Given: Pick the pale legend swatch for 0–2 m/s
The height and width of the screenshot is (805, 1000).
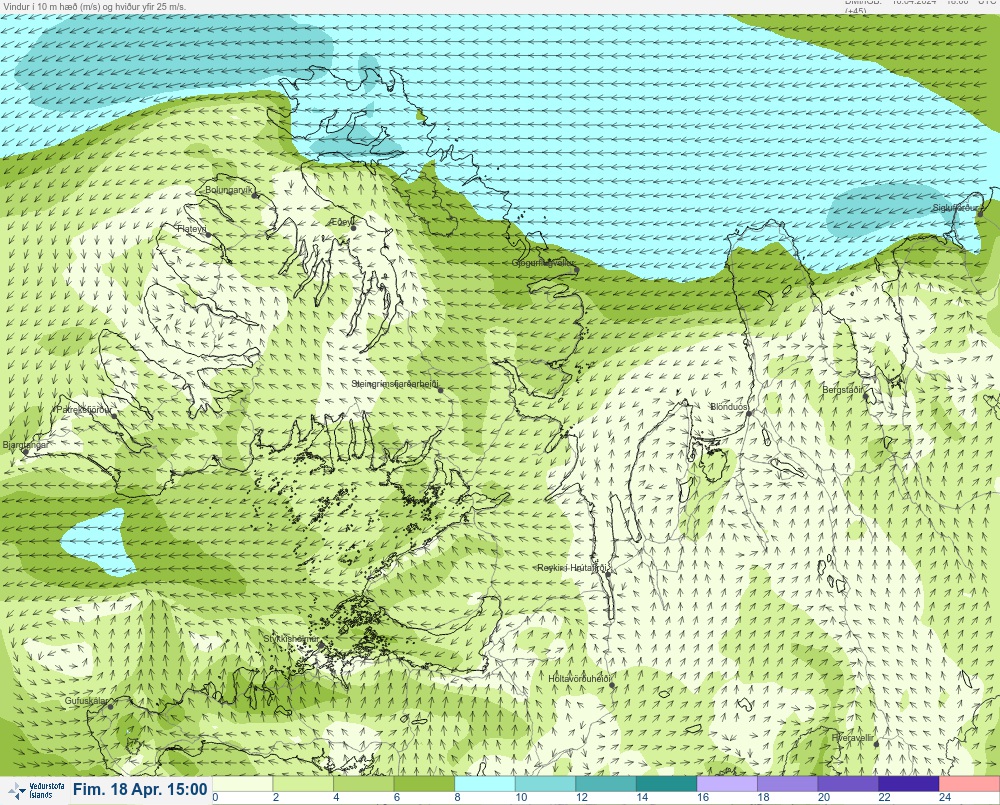Looking at the screenshot, I should coord(242,783).
